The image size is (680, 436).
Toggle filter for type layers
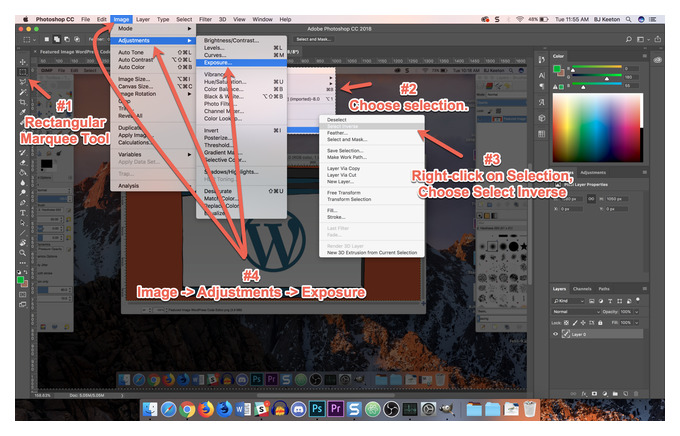click(x=610, y=301)
